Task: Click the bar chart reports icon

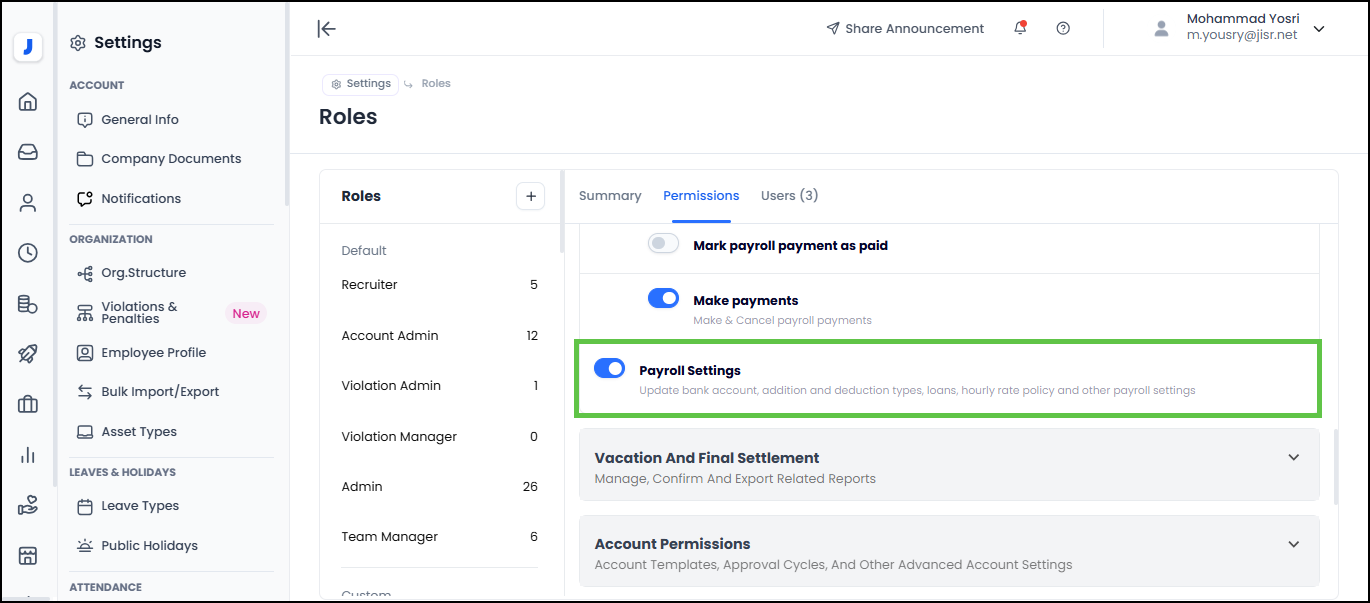Action: point(28,455)
